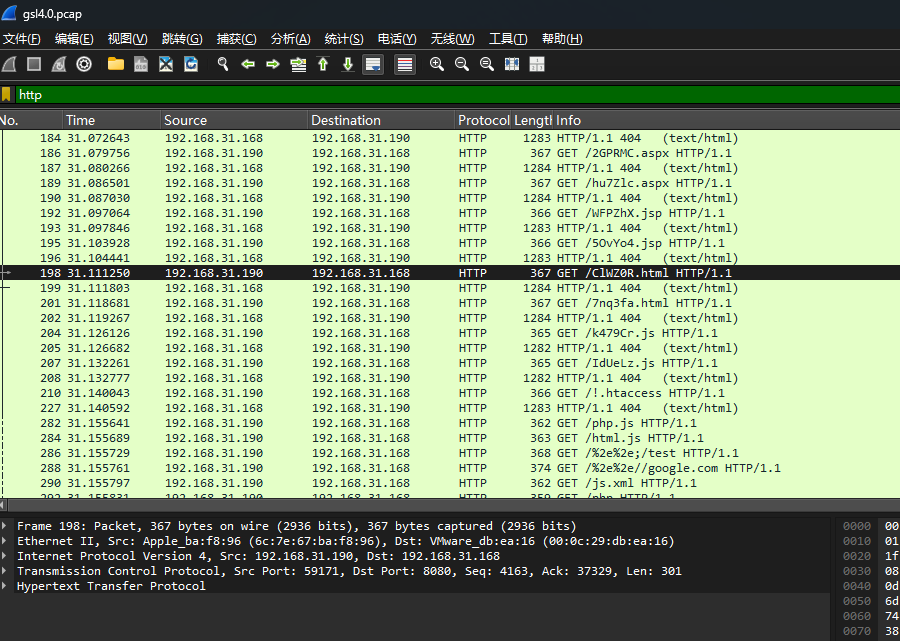Click the find packet magnifier icon
This screenshot has width=900, height=641.
[x=223, y=64]
